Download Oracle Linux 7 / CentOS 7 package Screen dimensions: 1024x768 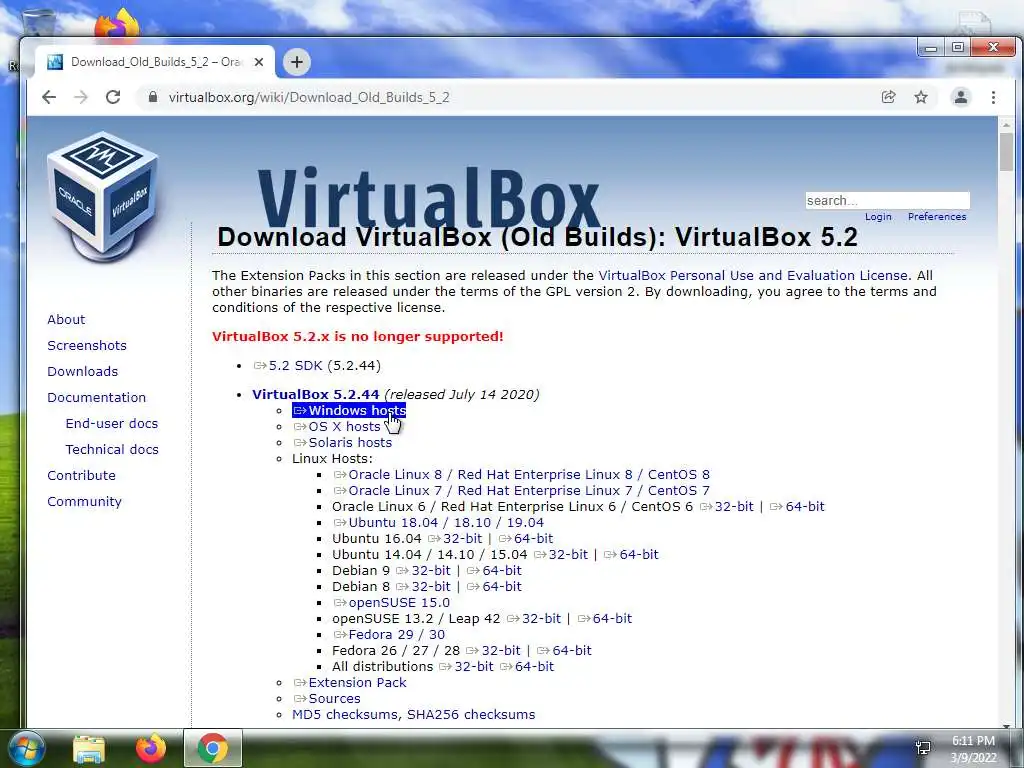pyautogui.click(x=522, y=490)
